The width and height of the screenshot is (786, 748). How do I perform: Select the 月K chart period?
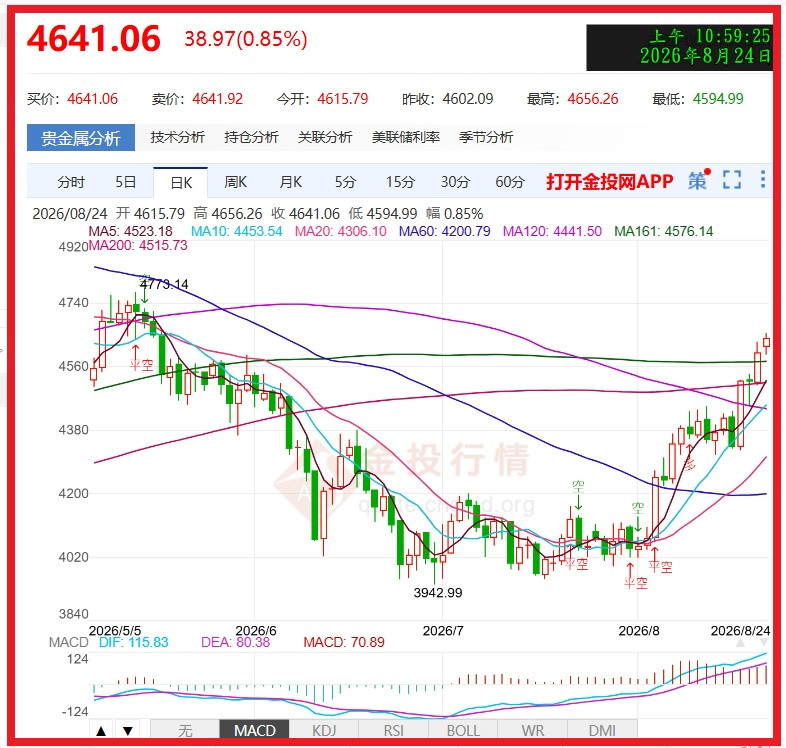click(x=291, y=182)
